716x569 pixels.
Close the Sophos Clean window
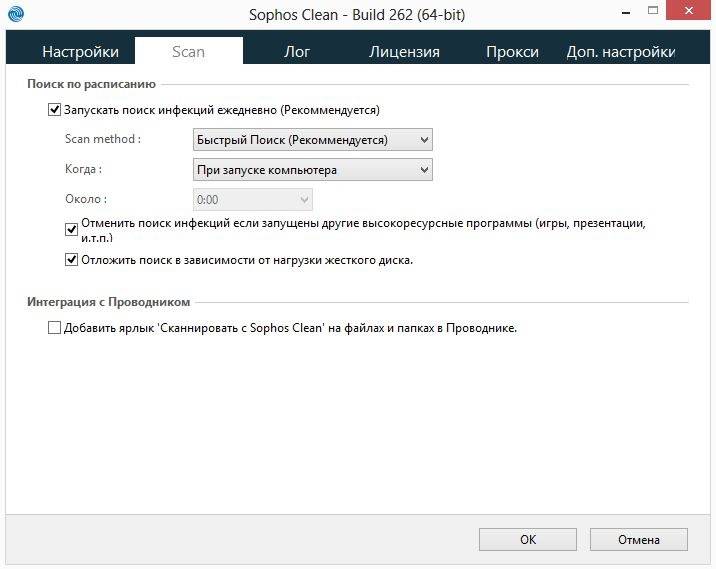[689, 10]
